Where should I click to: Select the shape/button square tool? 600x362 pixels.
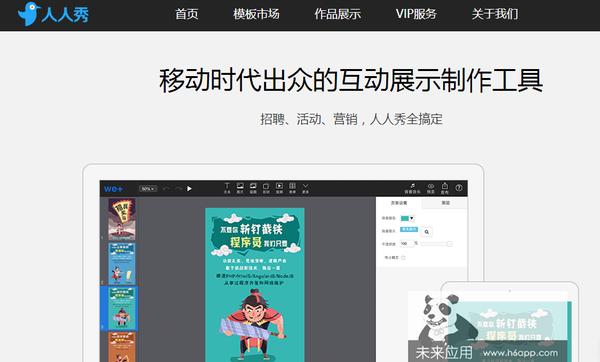pos(266,188)
